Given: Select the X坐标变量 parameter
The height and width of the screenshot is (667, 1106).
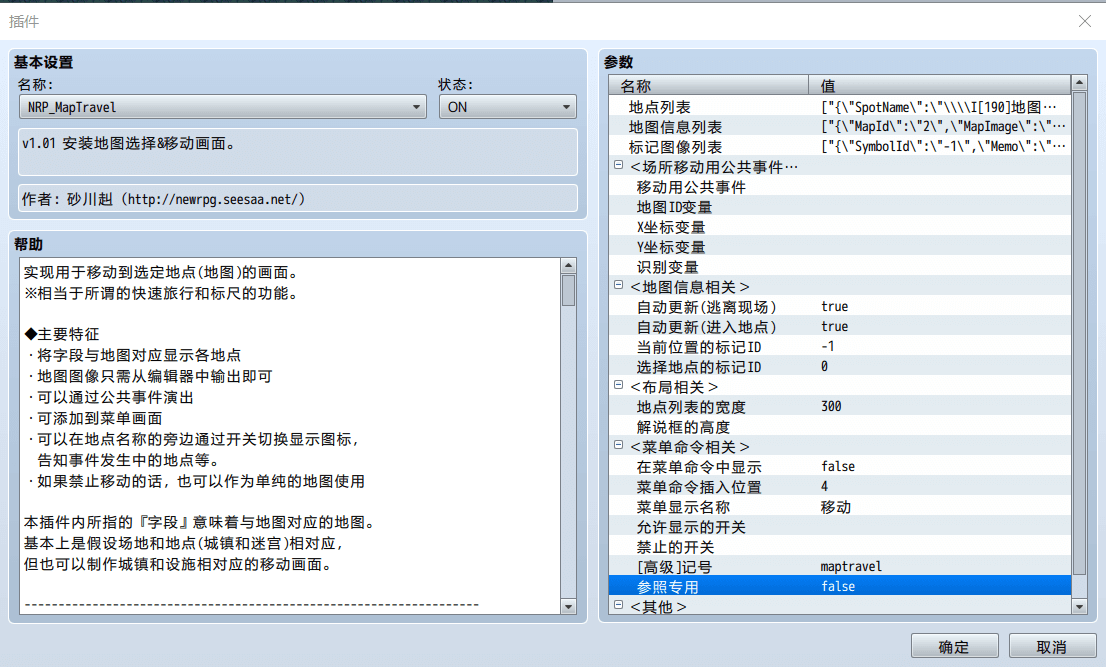Looking at the screenshot, I should click(x=839, y=227).
